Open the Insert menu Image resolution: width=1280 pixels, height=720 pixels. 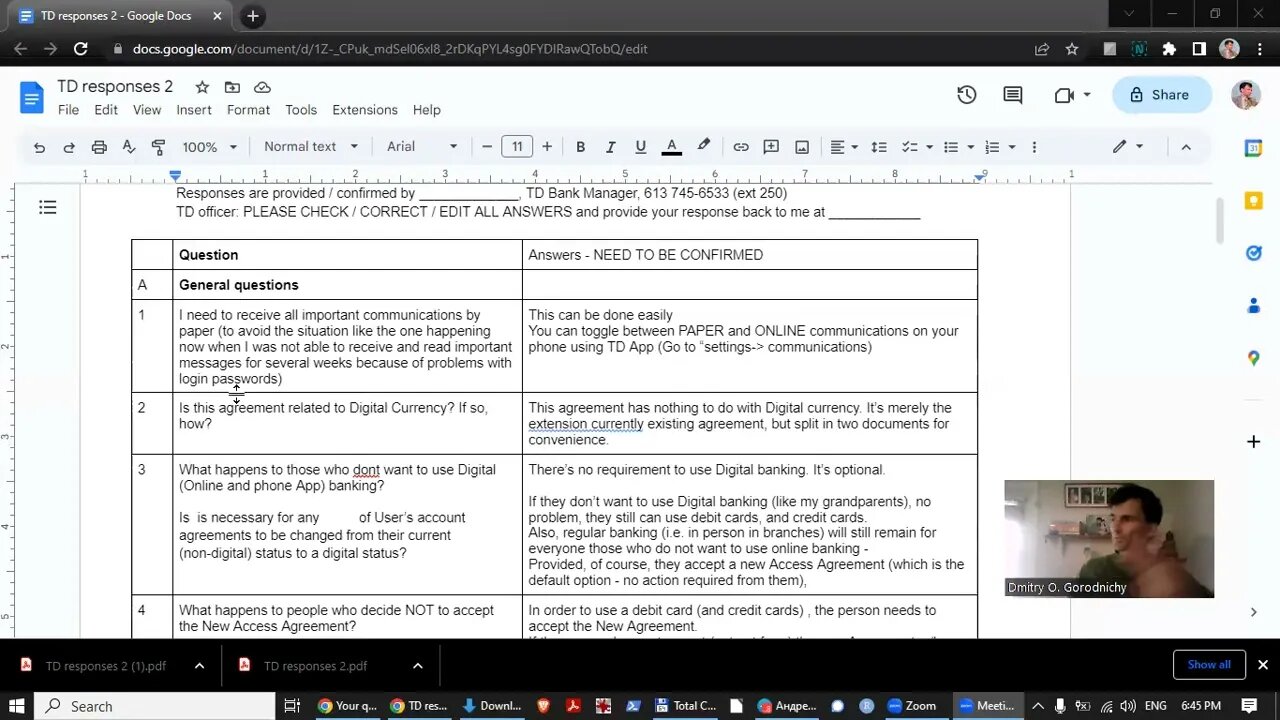[194, 110]
